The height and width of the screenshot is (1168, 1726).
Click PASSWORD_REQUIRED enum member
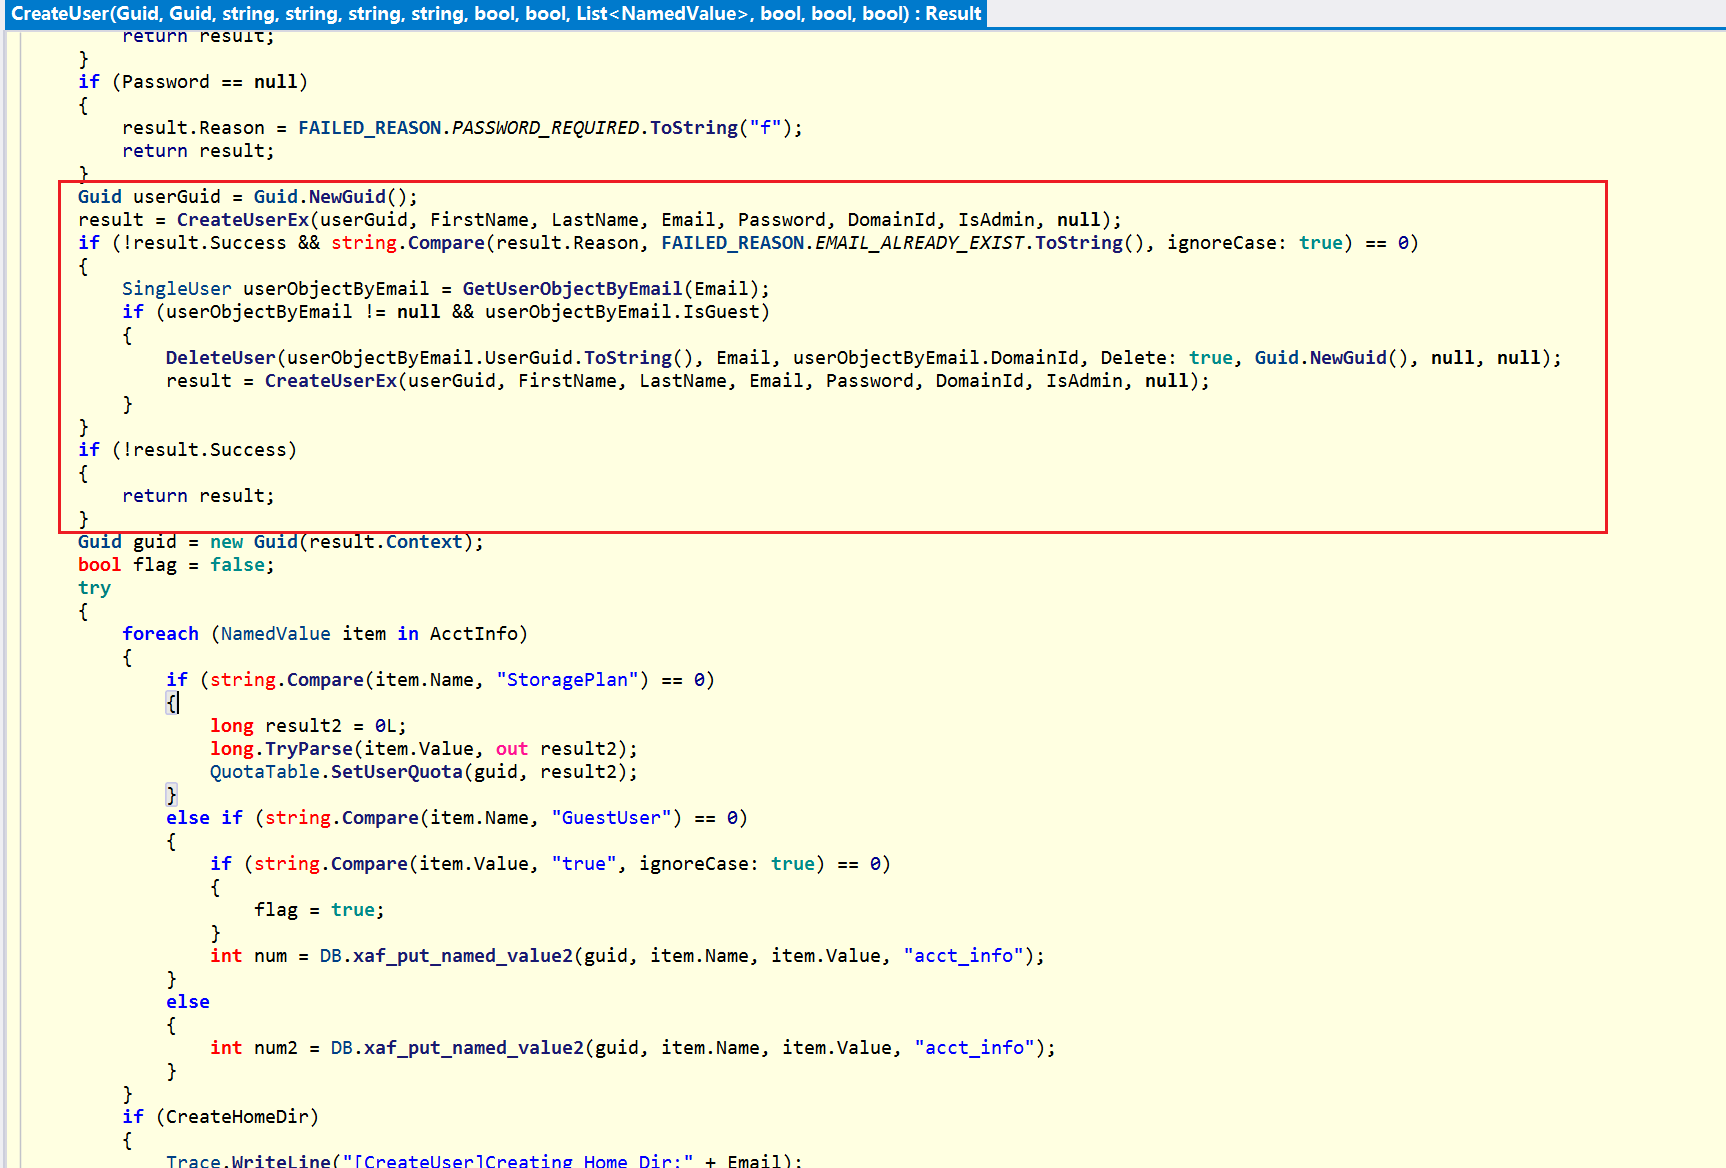coord(545,128)
